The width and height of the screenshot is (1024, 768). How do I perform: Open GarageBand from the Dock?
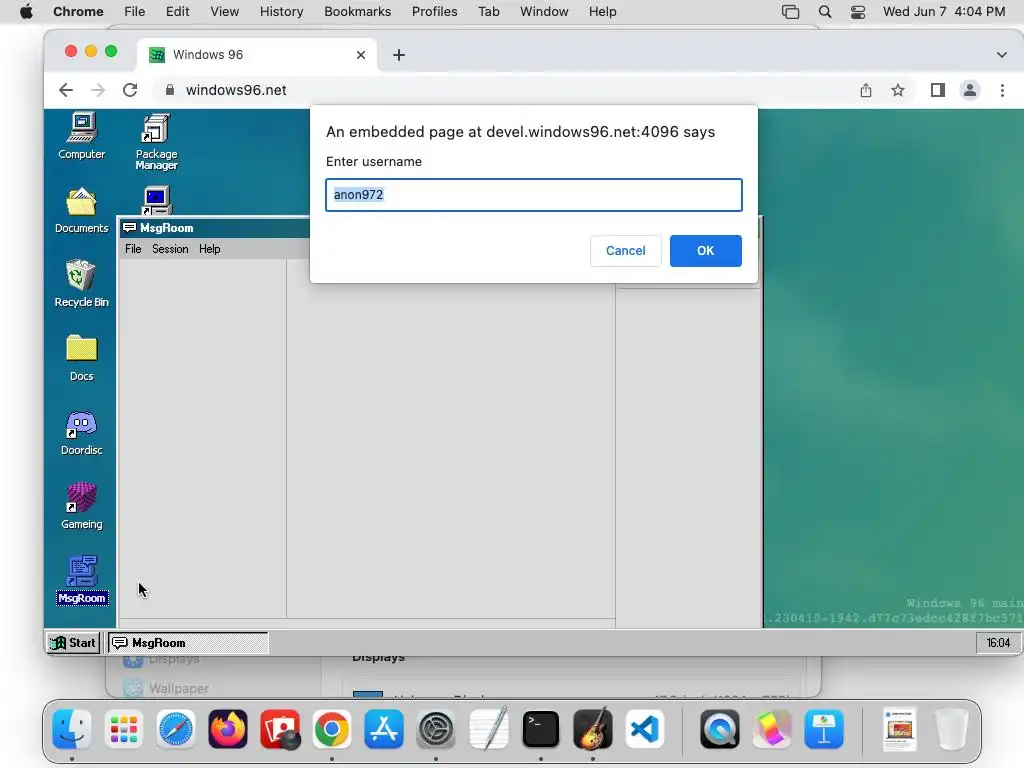coord(592,729)
